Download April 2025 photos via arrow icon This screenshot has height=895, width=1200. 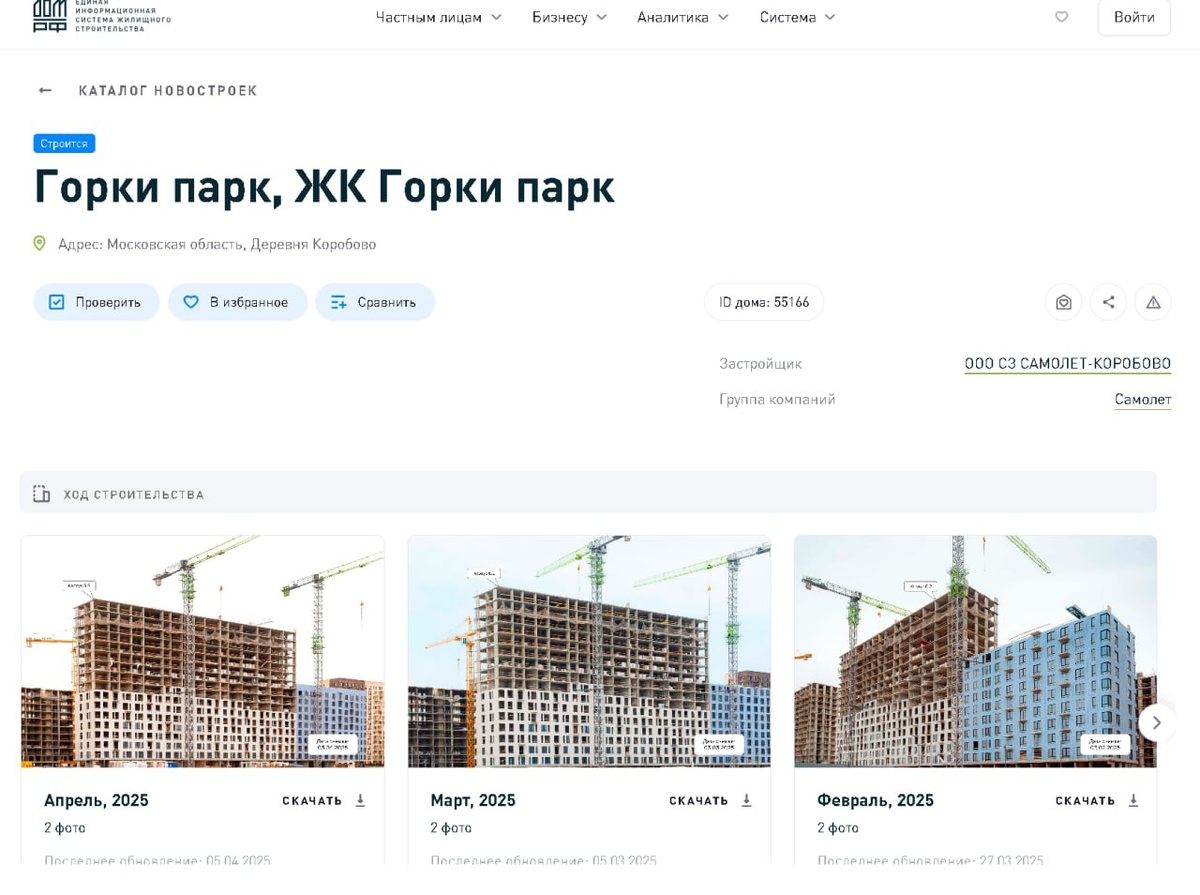361,800
